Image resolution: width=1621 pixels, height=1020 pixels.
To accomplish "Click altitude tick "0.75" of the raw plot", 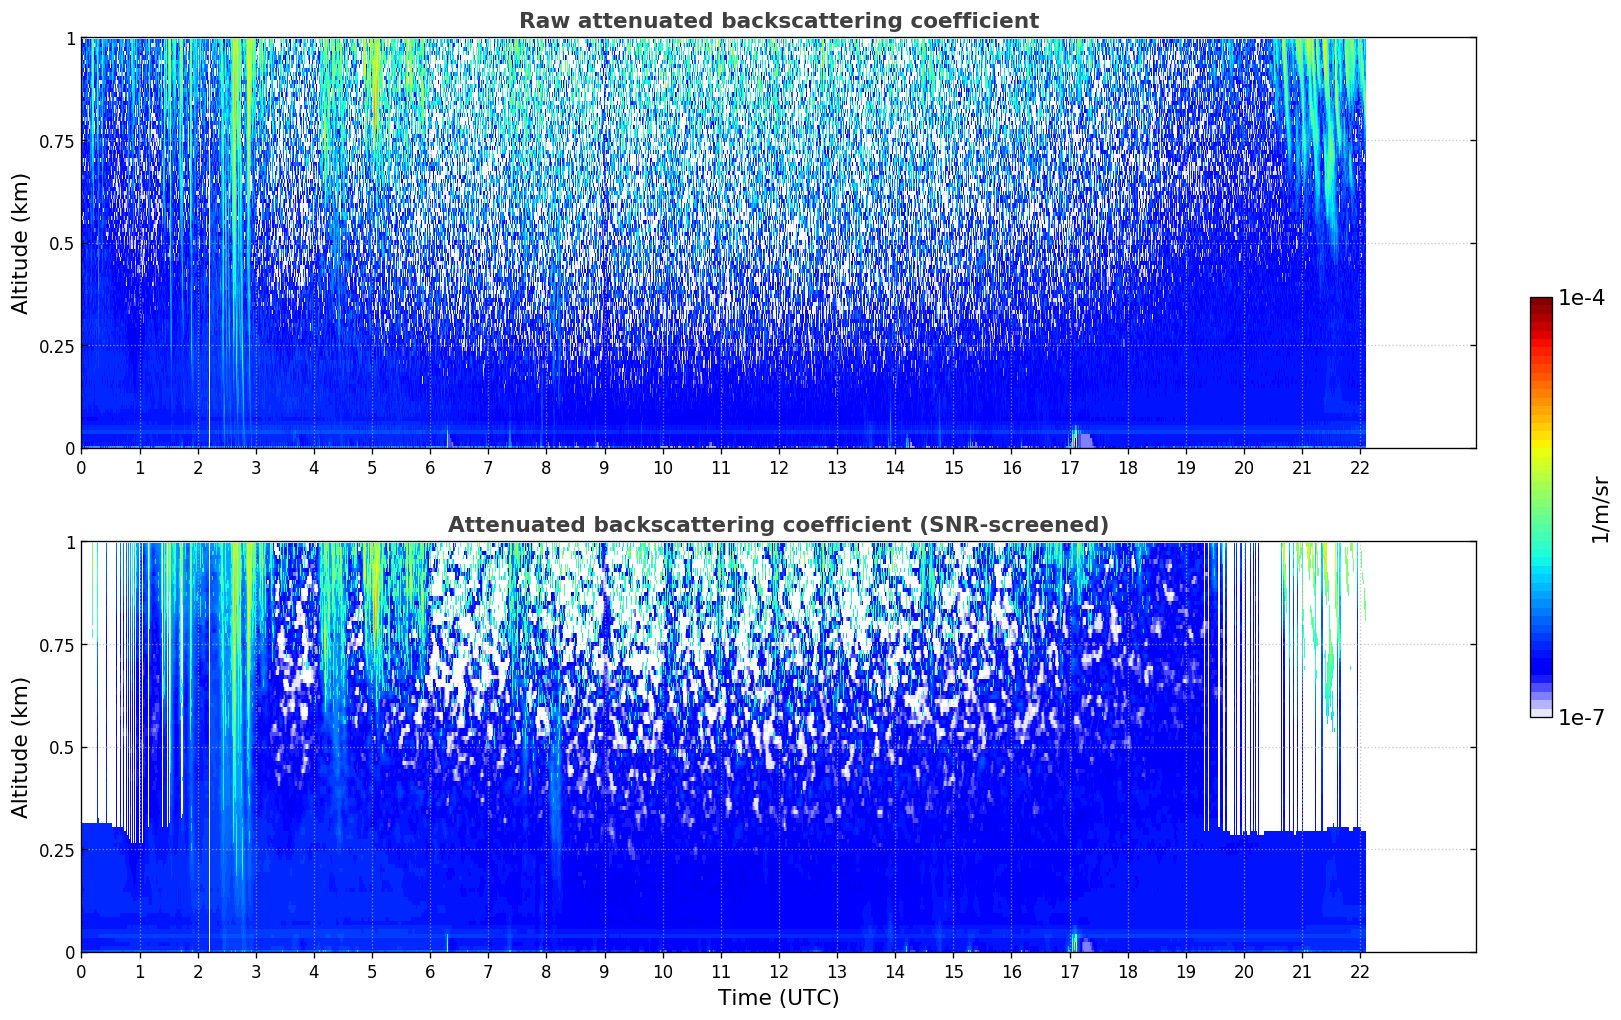I will click(56, 141).
